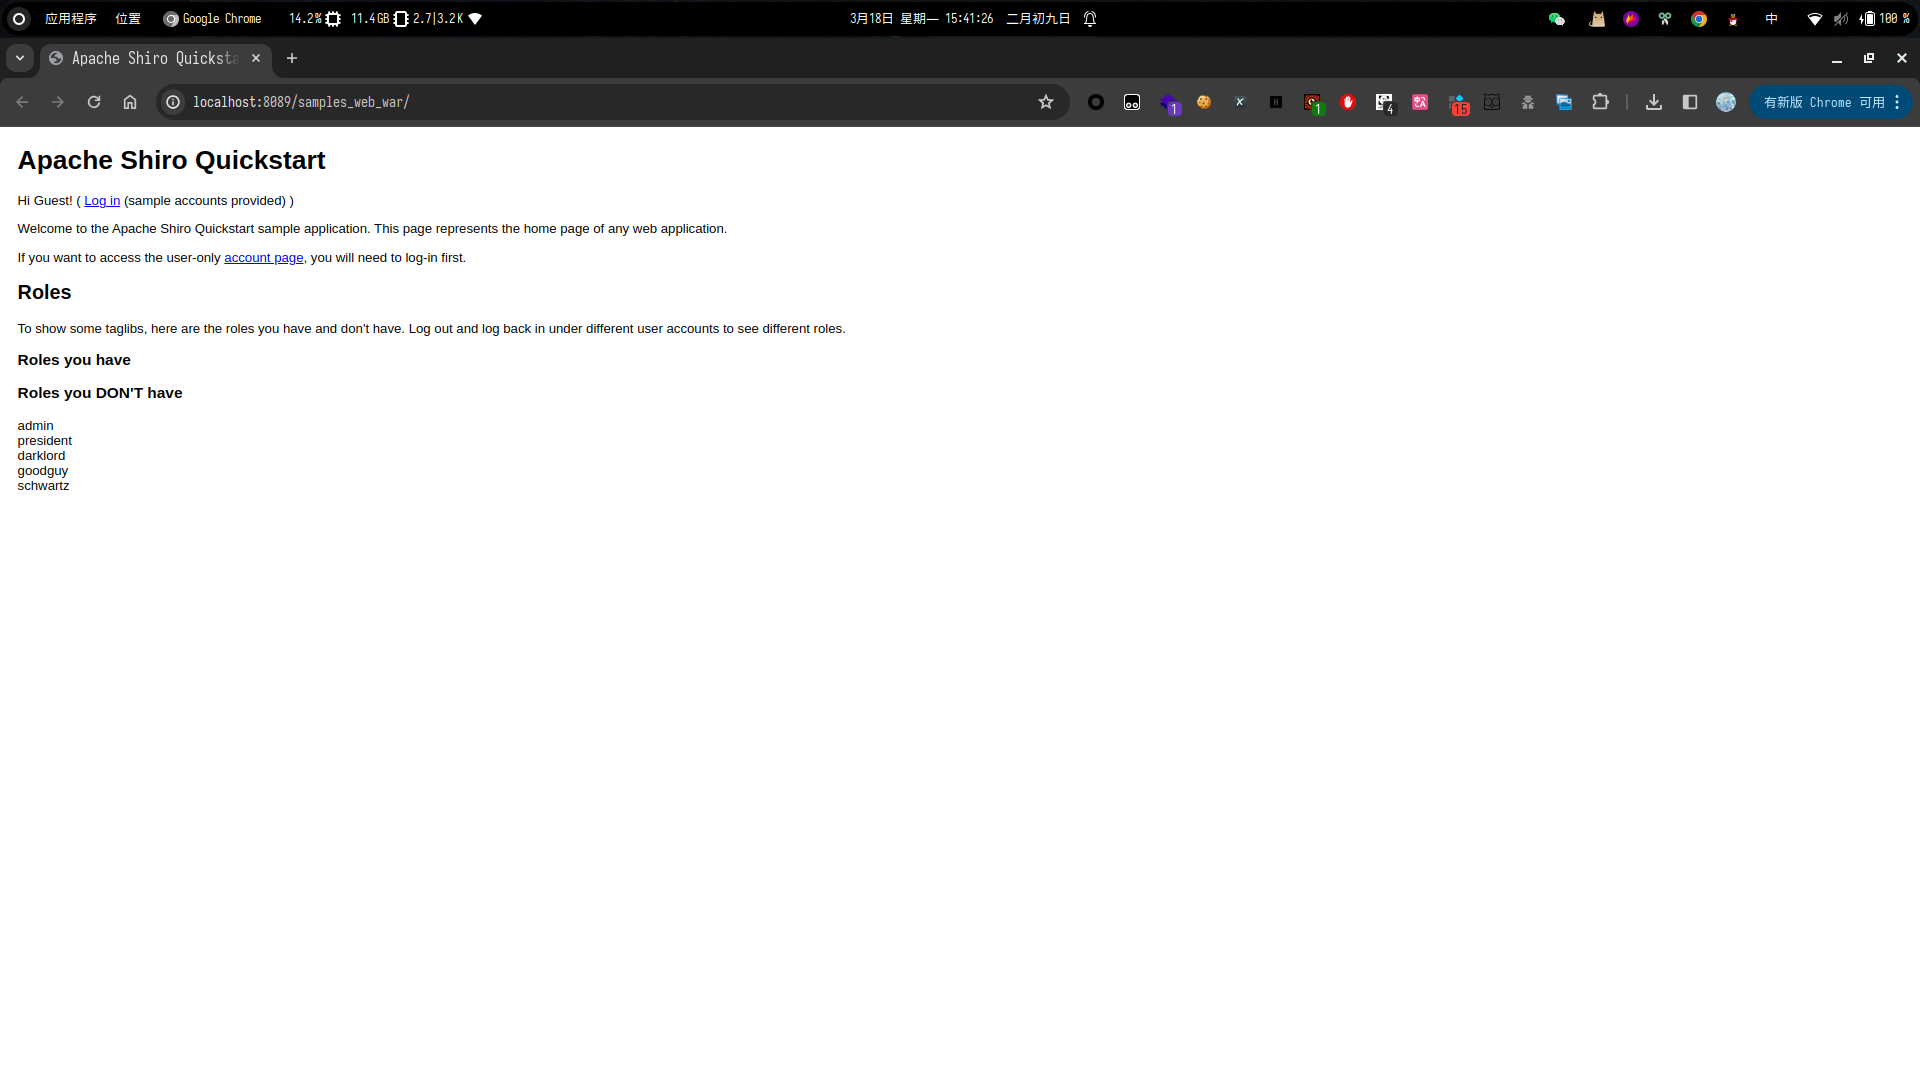The width and height of the screenshot is (1920, 1080).
Task: Switch the 中 input method indicator
Action: click(x=1771, y=19)
